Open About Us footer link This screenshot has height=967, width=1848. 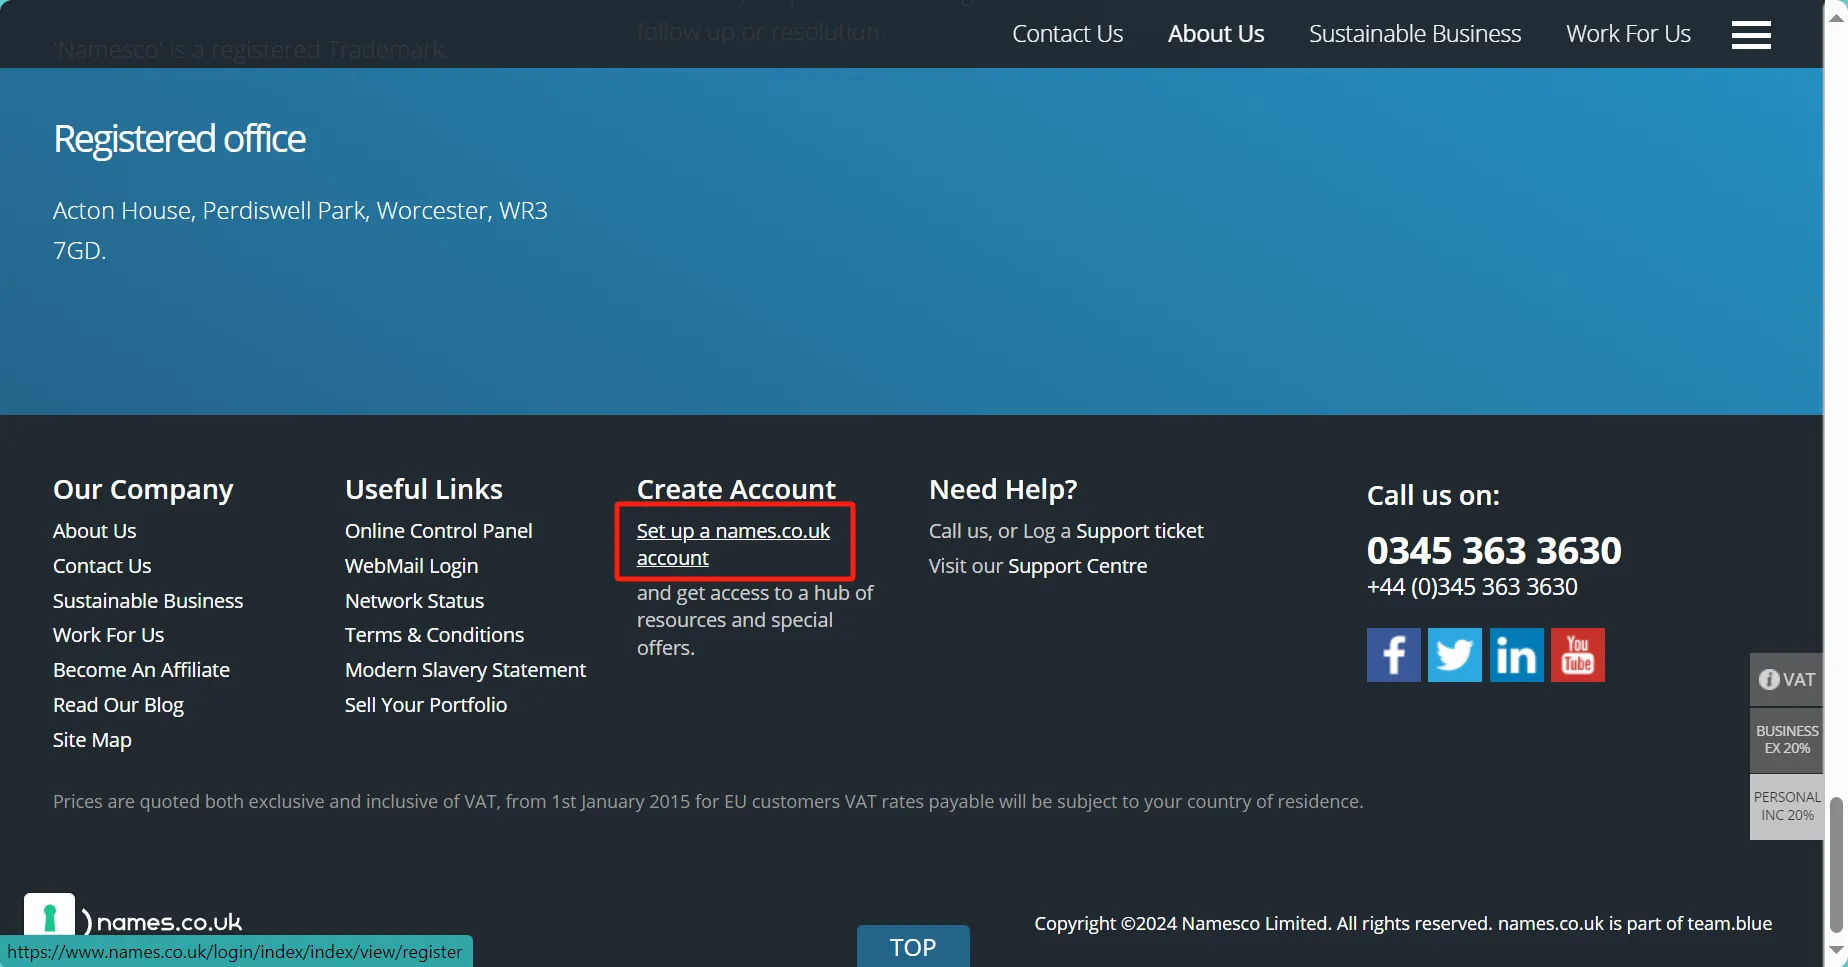95,531
